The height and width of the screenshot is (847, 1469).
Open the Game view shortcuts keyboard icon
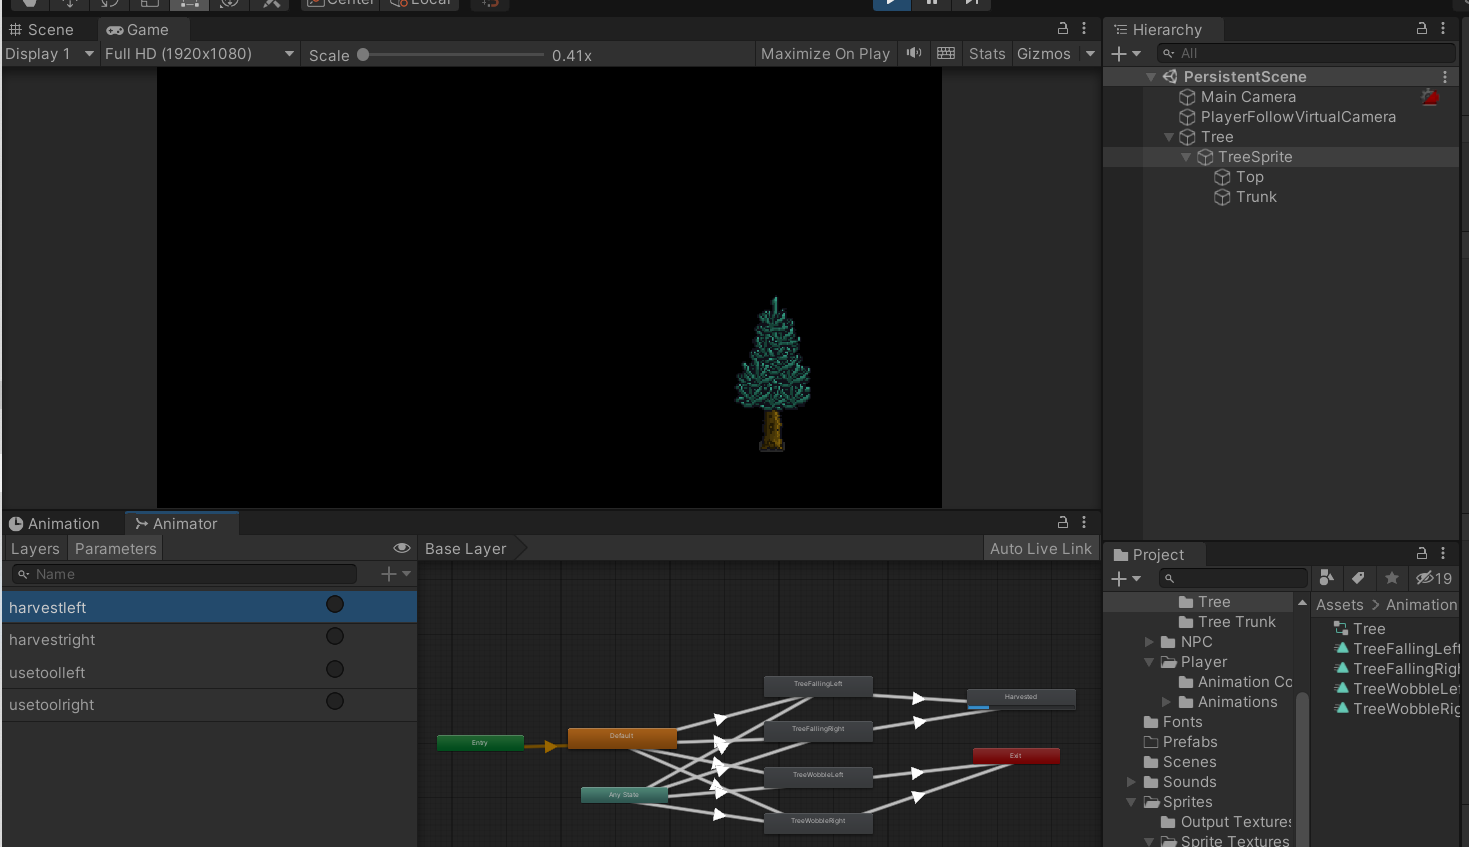coord(946,53)
